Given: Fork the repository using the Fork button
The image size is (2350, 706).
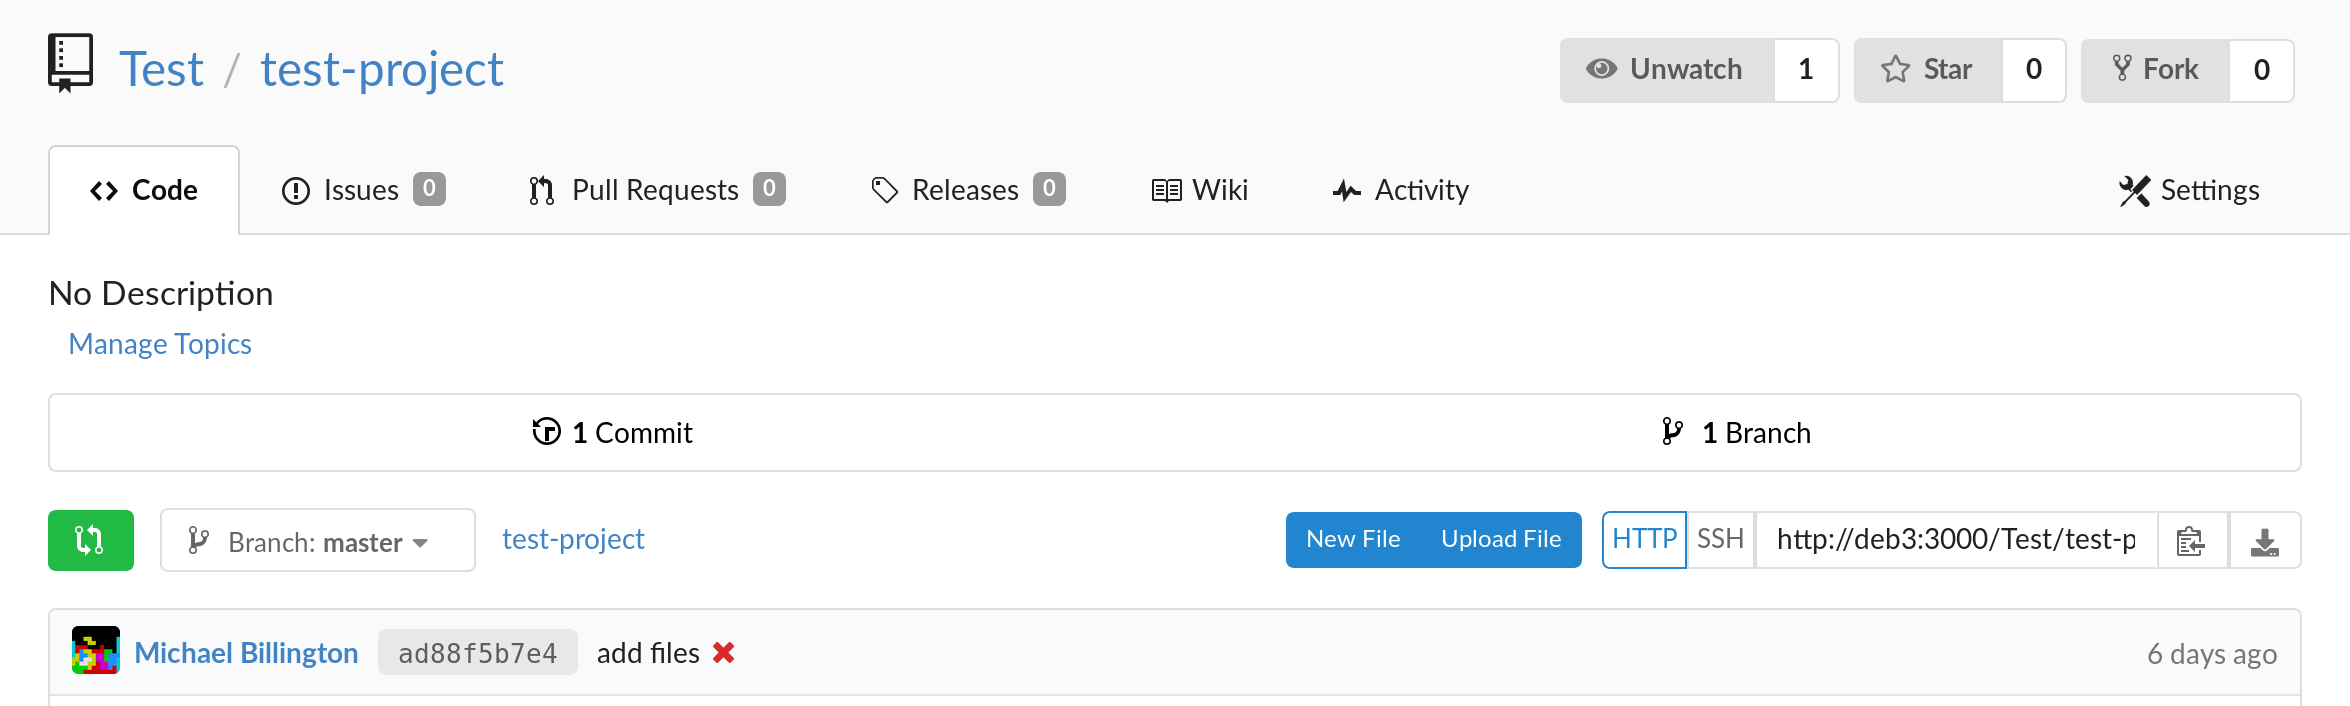Looking at the screenshot, I should coord(2155,70).
